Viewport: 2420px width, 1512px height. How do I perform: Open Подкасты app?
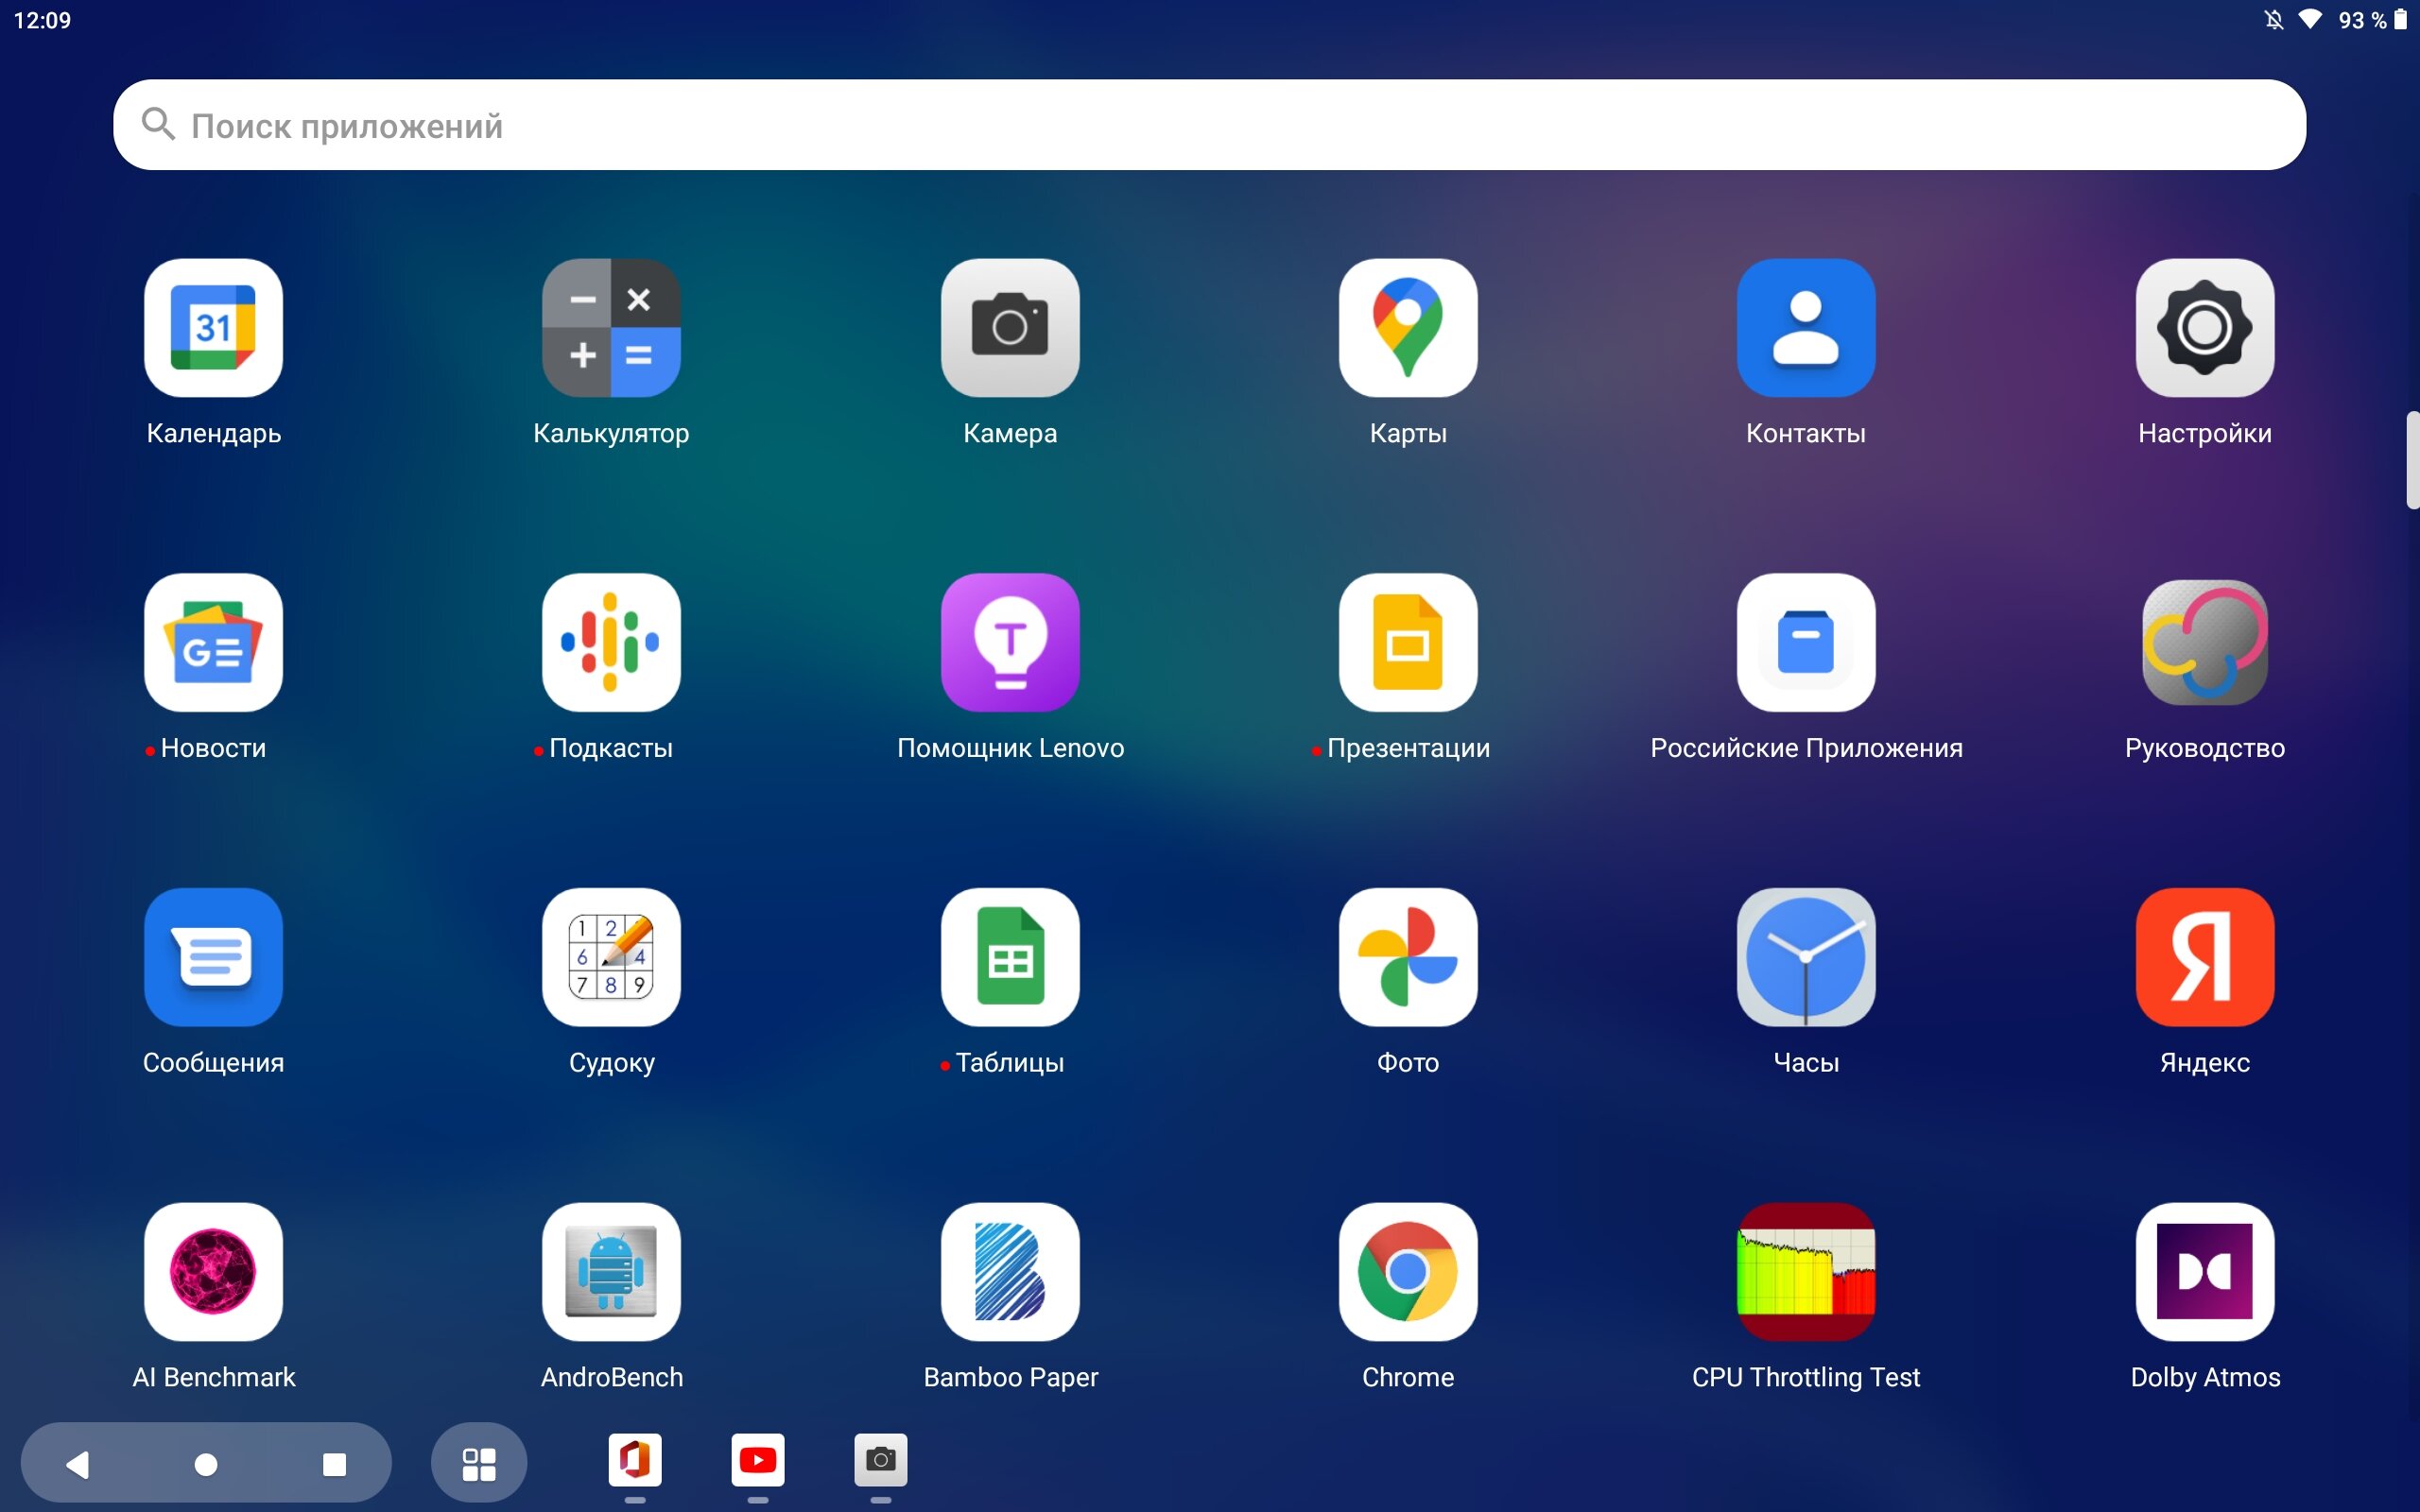(x=611, y=642)
